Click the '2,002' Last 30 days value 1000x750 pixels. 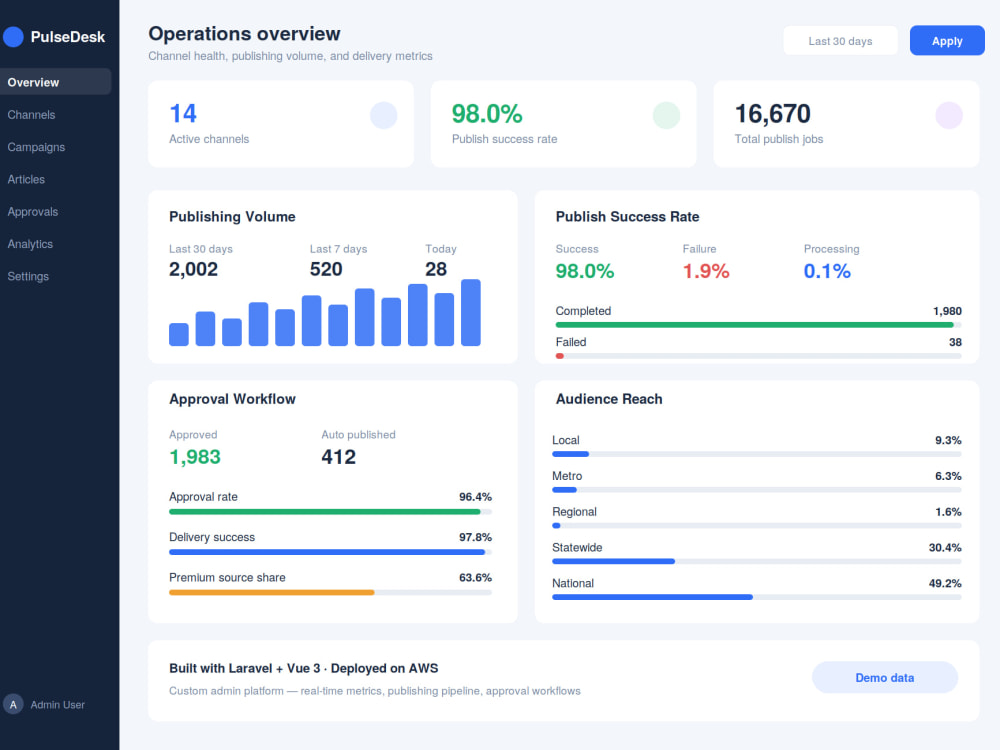click(193, 269)
